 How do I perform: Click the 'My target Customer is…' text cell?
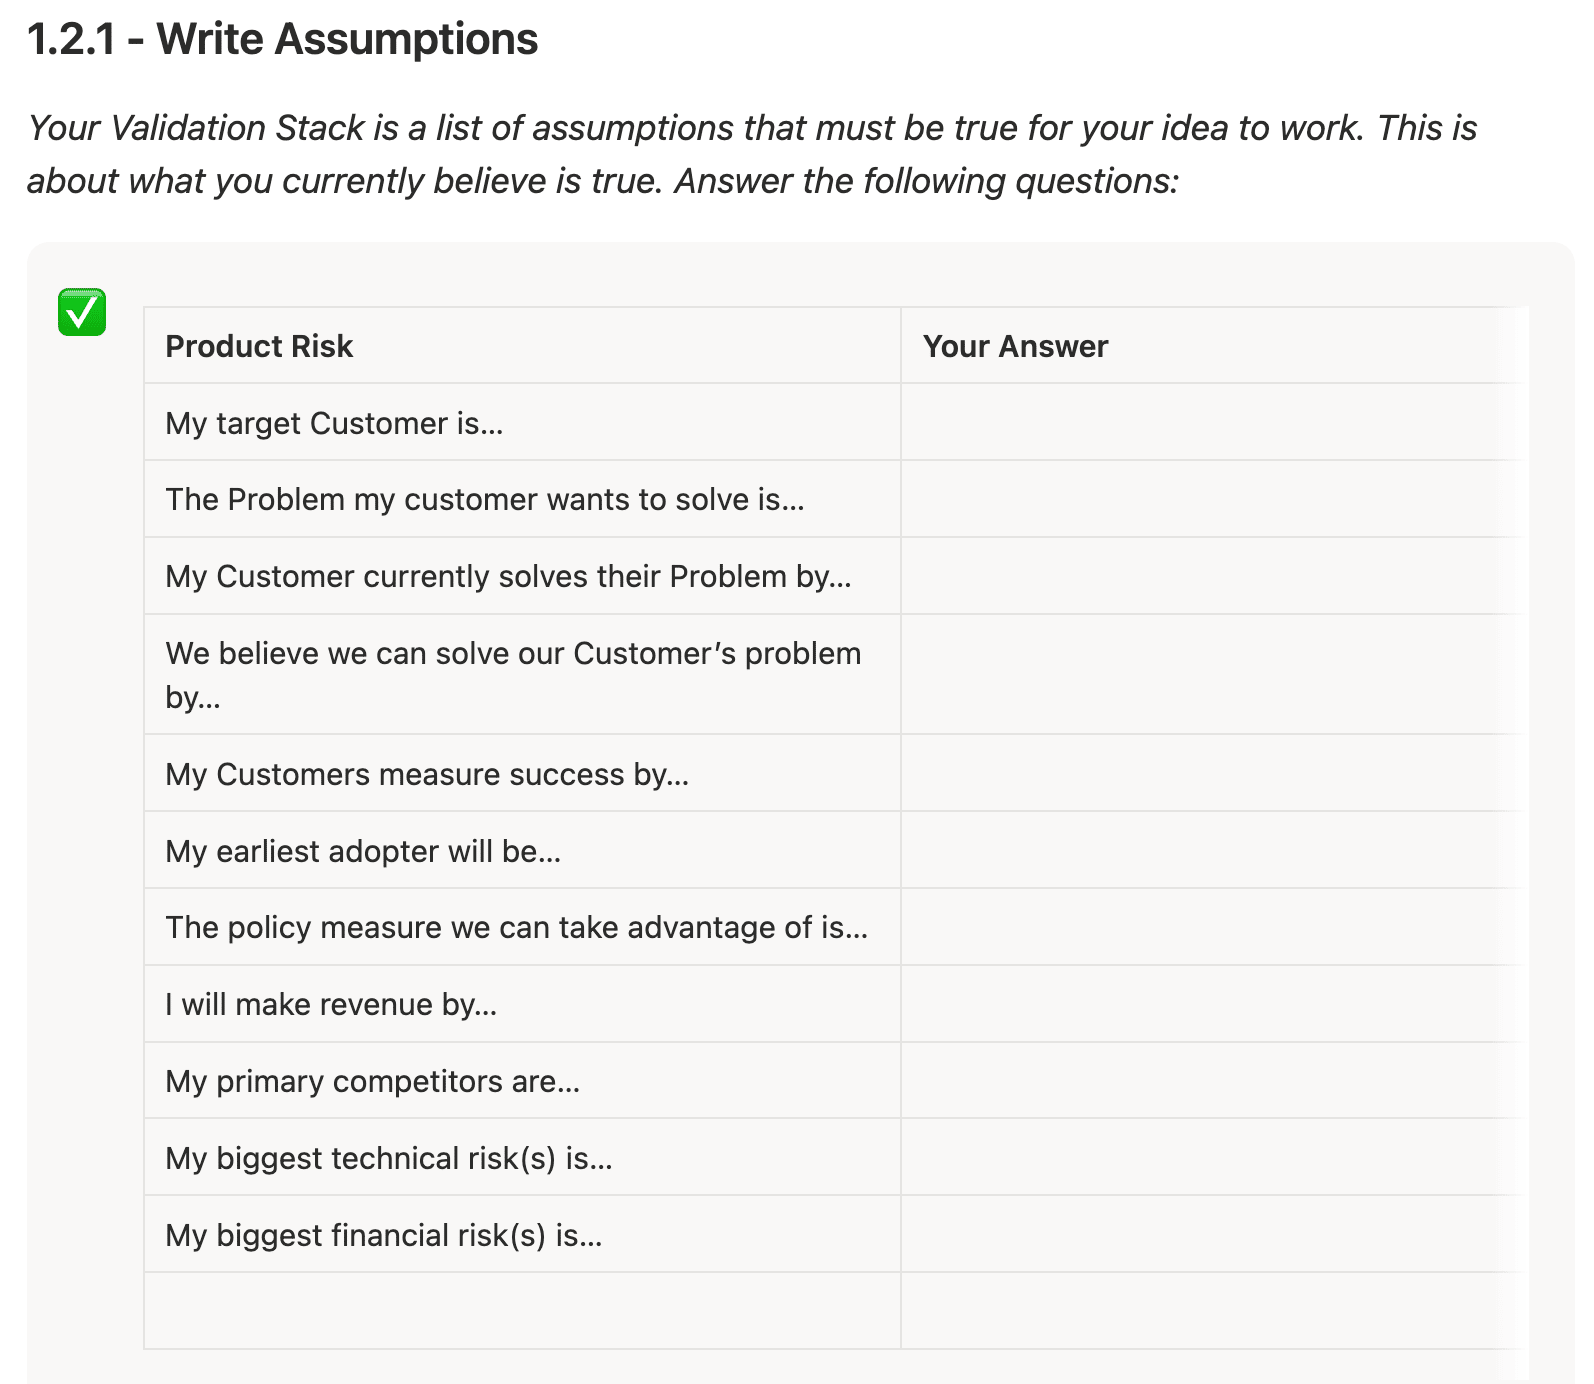coord(334,423)
